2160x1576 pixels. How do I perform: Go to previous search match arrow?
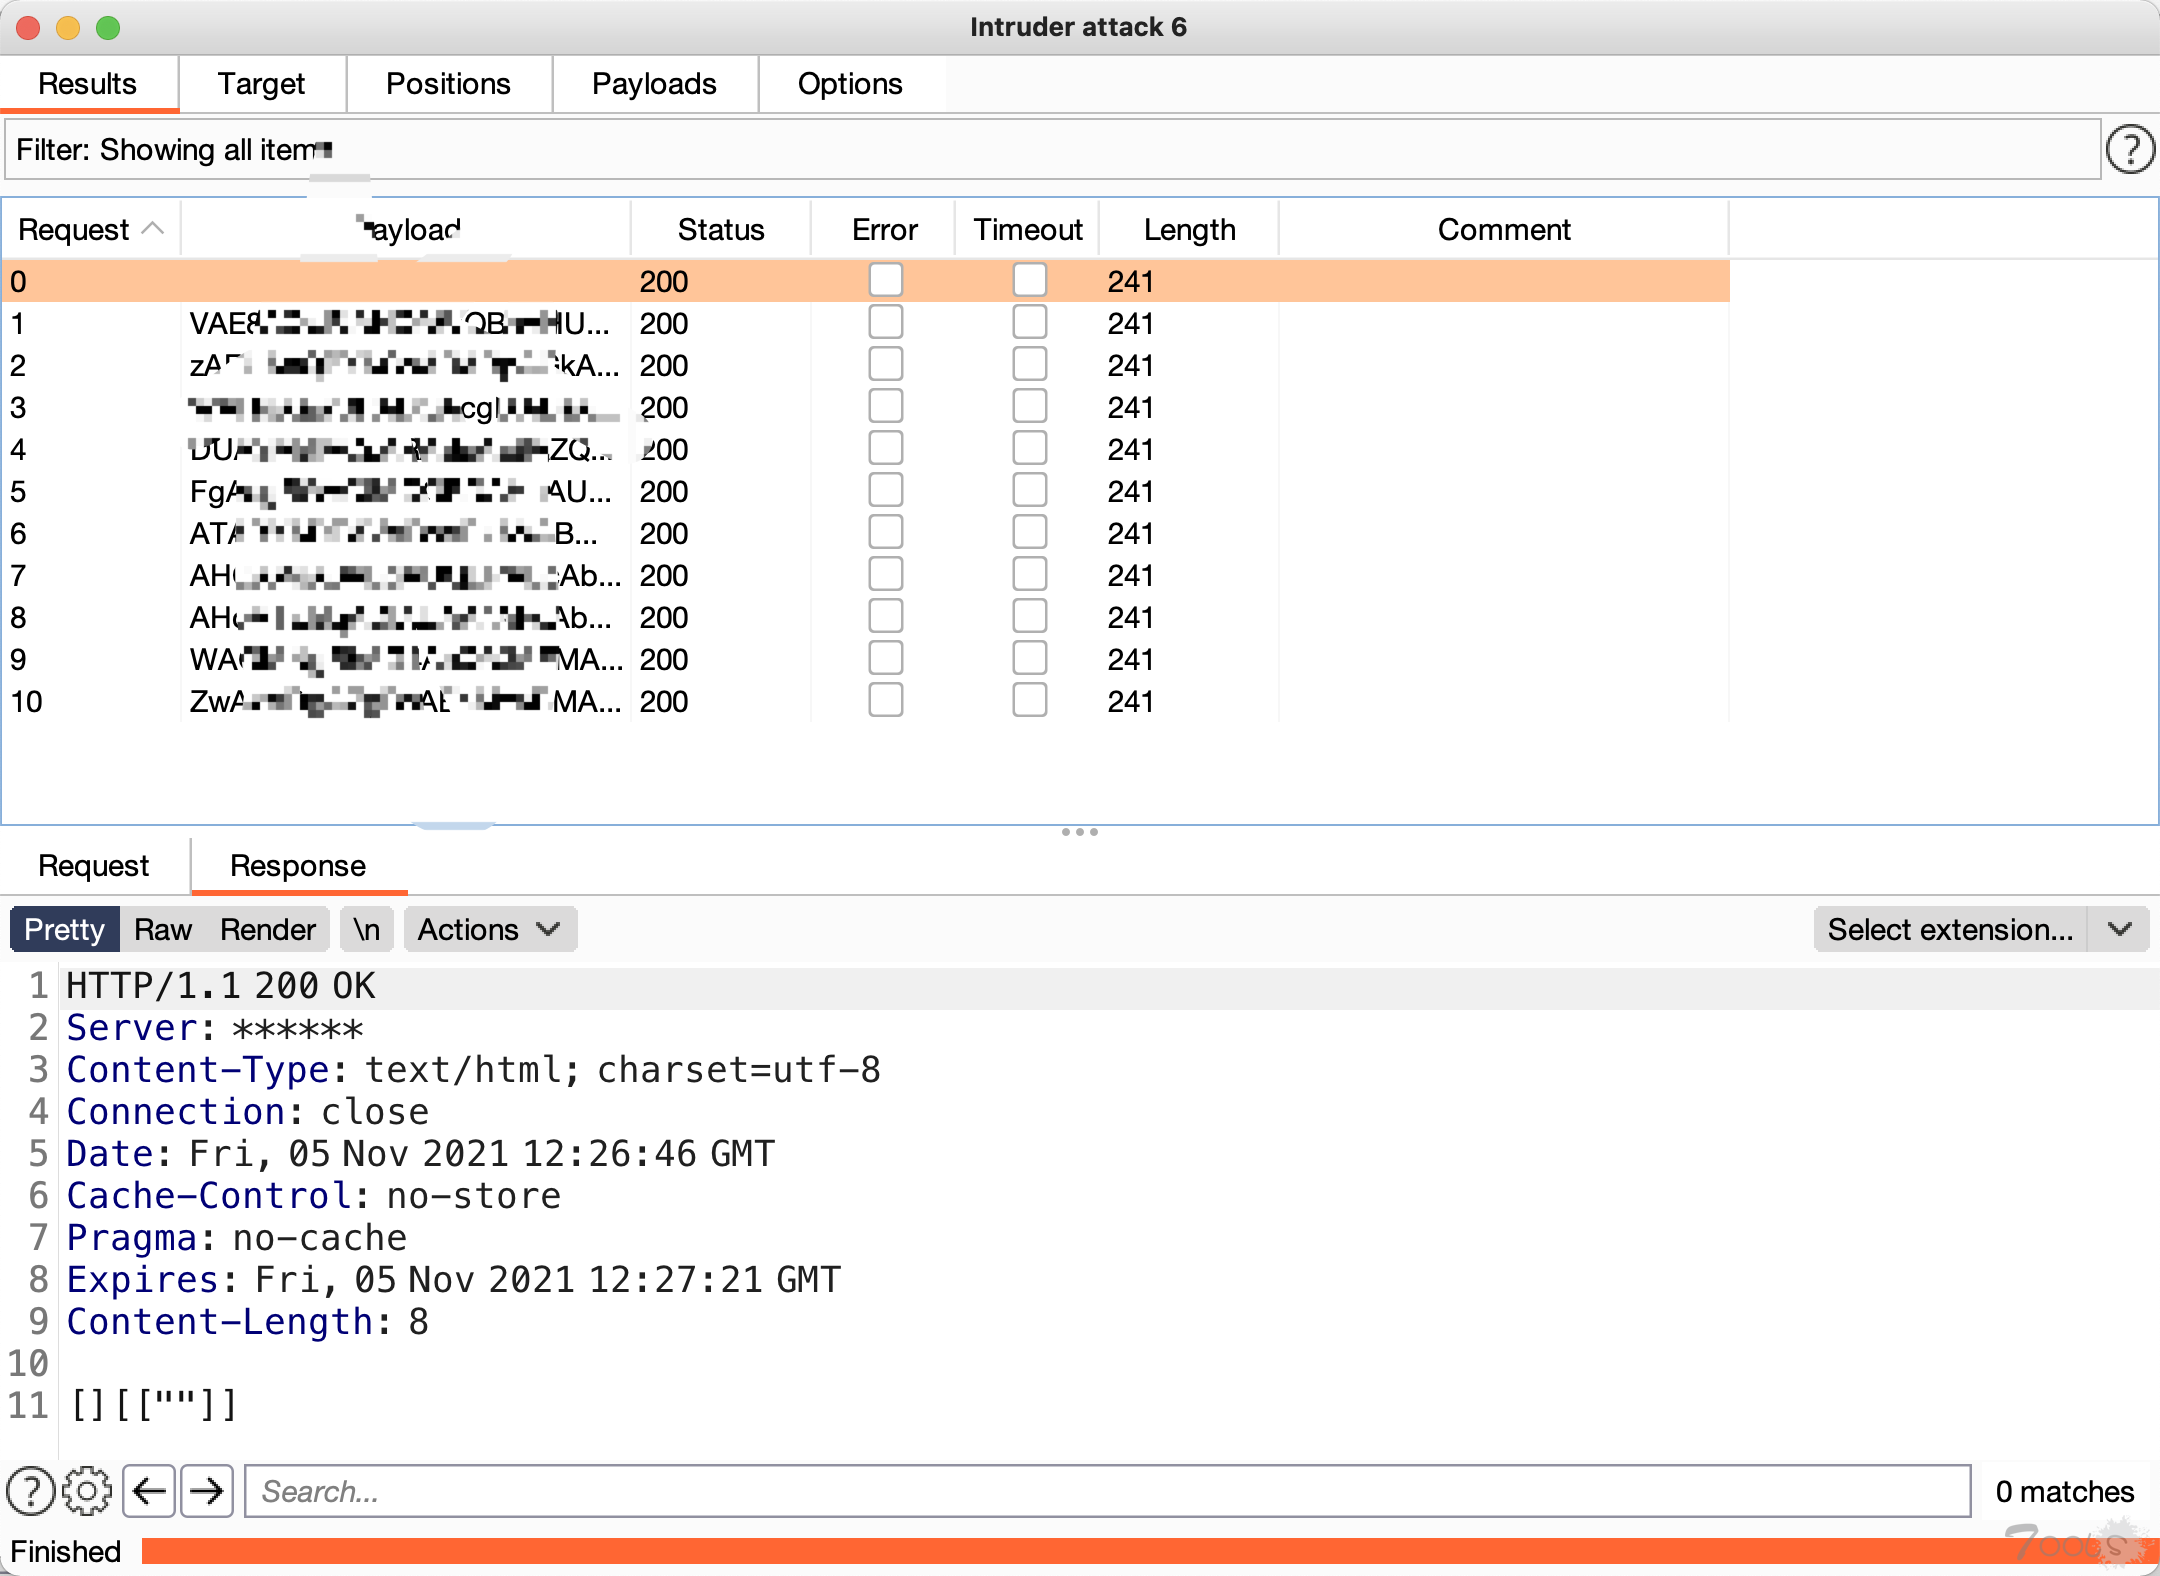point(149,1491)
